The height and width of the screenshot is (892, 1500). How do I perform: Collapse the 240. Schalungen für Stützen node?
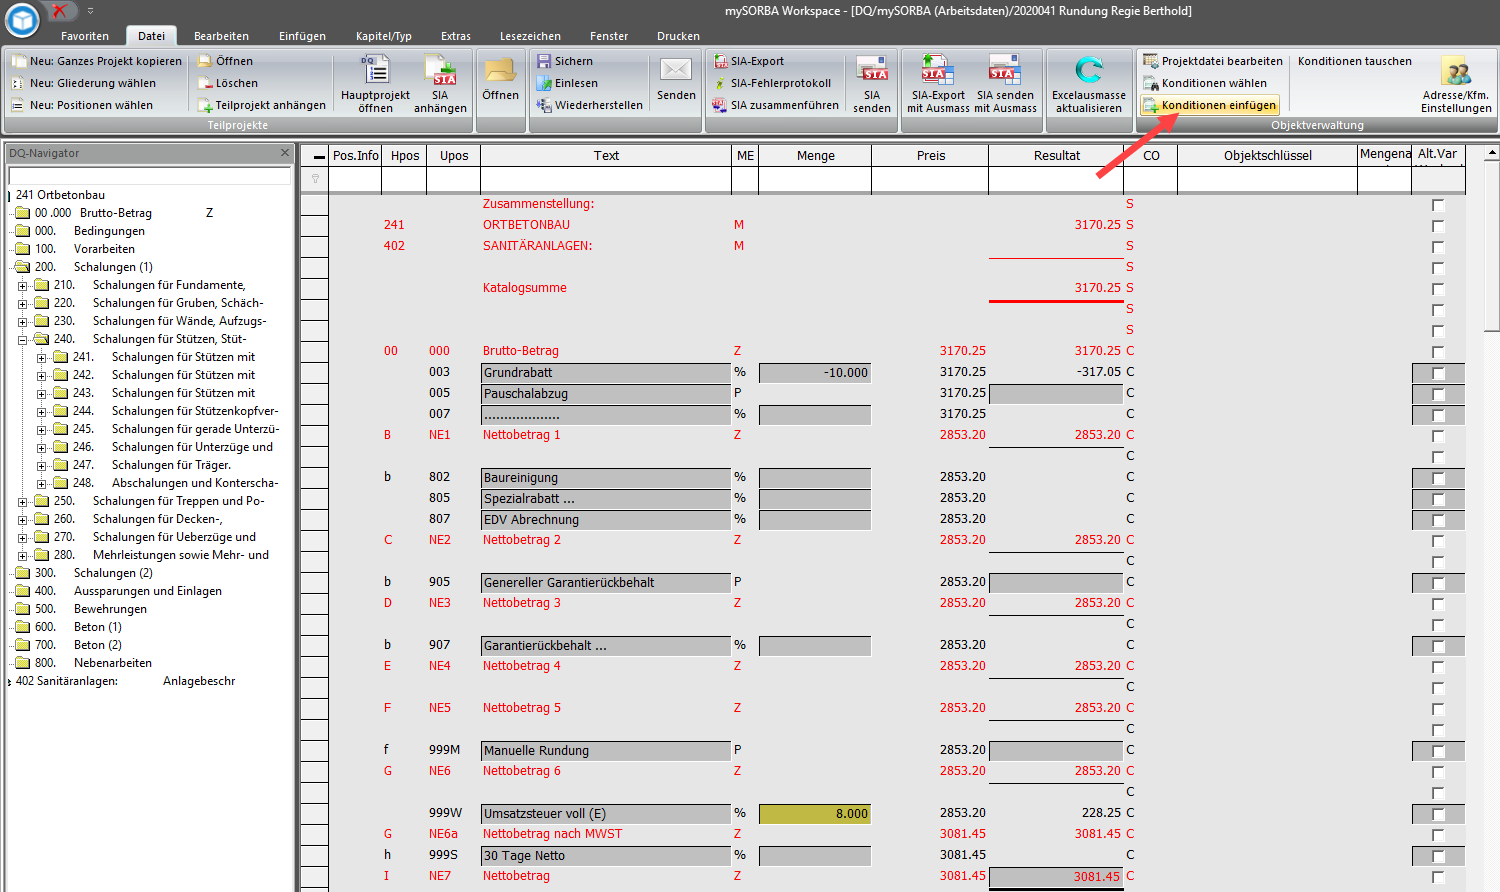point(22,340)
